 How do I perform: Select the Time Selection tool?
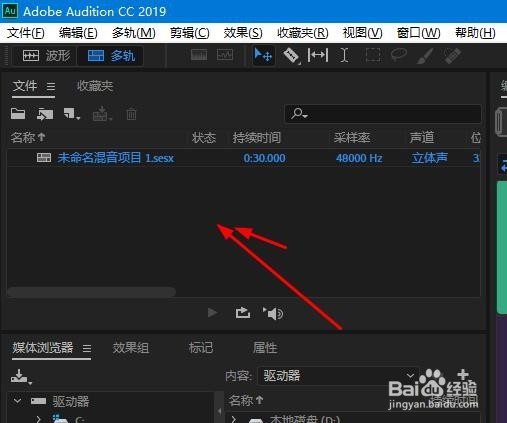345,55
